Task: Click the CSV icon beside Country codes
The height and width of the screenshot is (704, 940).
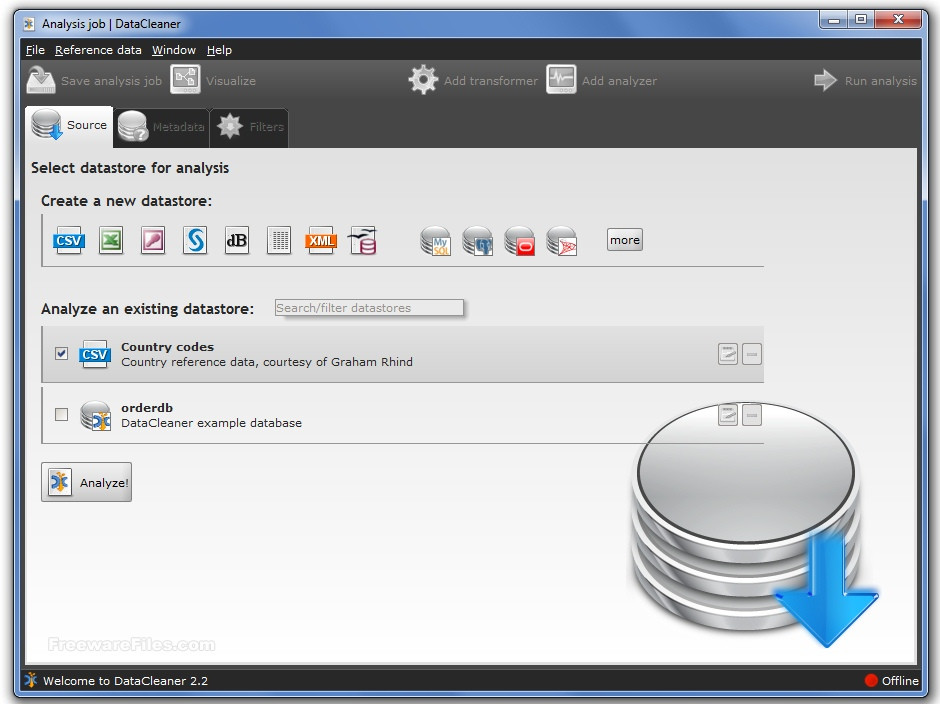Action: click(95, 354)
